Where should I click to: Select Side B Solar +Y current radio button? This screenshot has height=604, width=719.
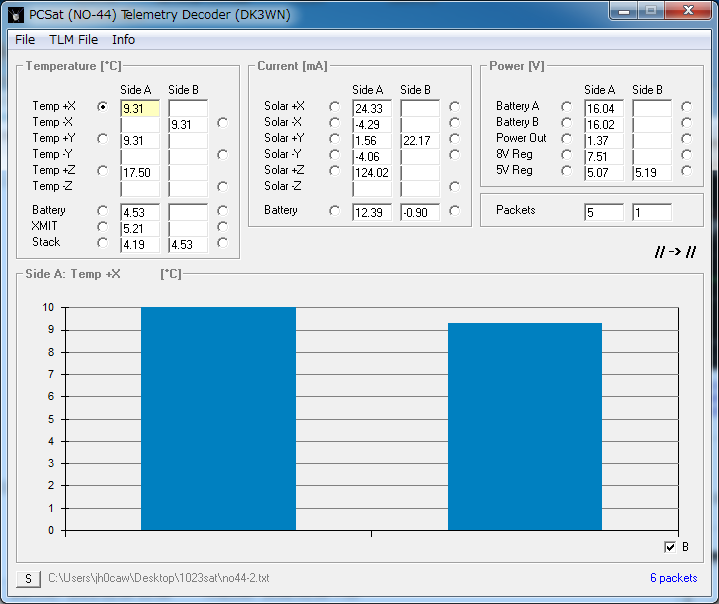tap(454, 139)
